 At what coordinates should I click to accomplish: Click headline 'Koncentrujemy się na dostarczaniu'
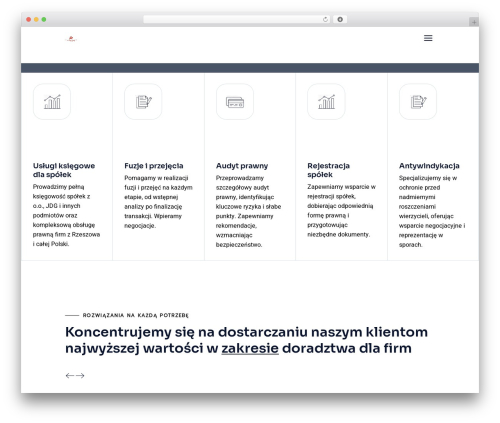(246, 340)
